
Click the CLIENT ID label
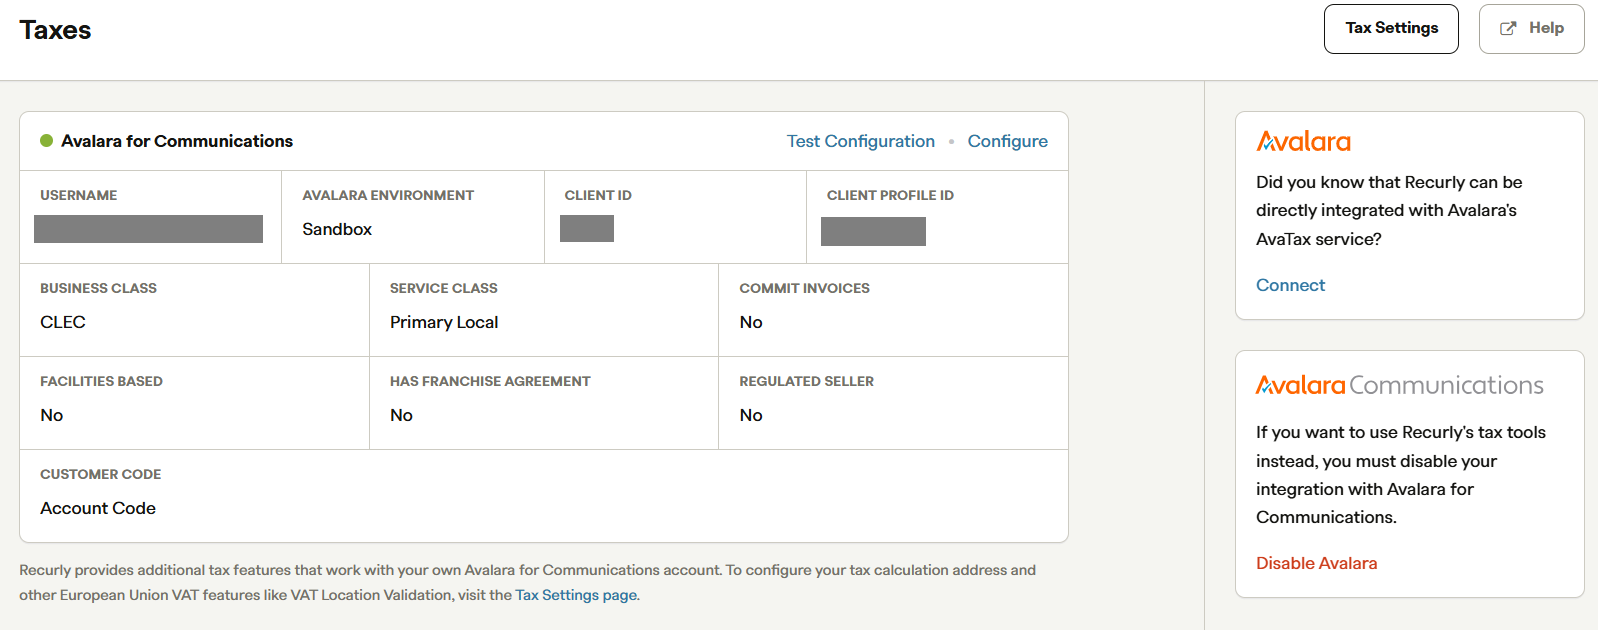point(598,195)
